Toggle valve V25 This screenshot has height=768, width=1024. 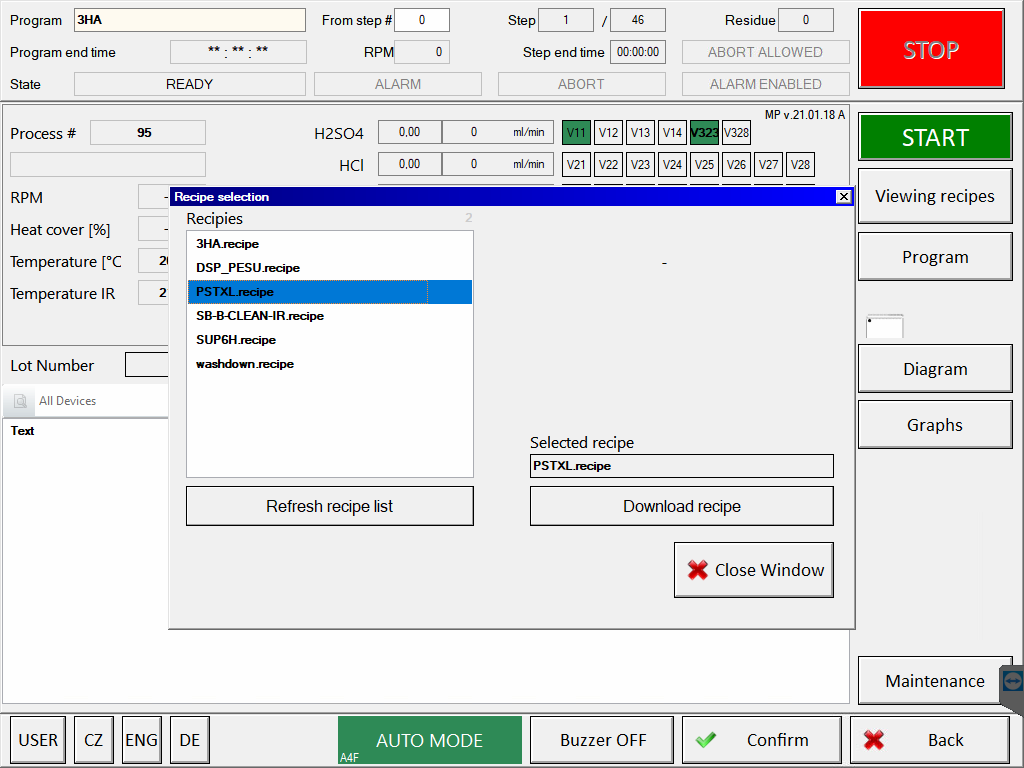tap(704, 165)
